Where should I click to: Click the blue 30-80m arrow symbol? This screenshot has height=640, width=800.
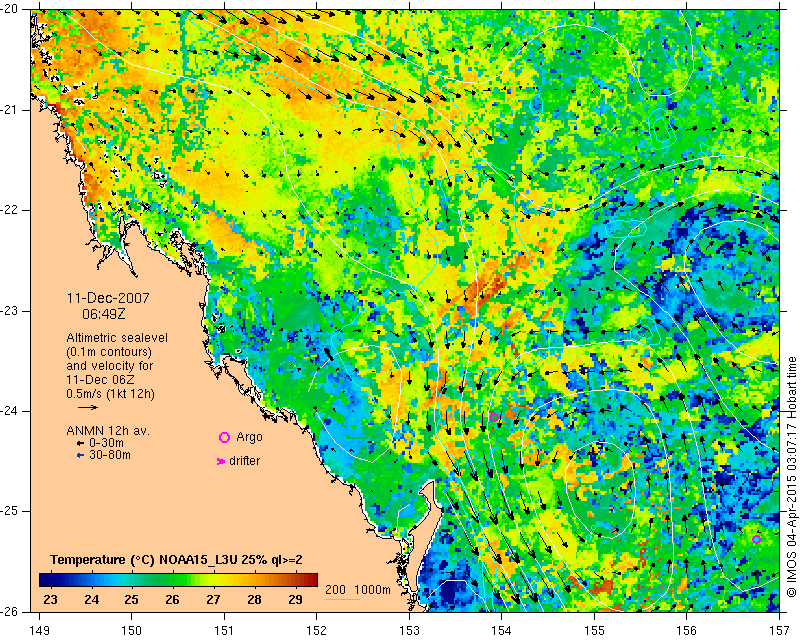[80, 455]
